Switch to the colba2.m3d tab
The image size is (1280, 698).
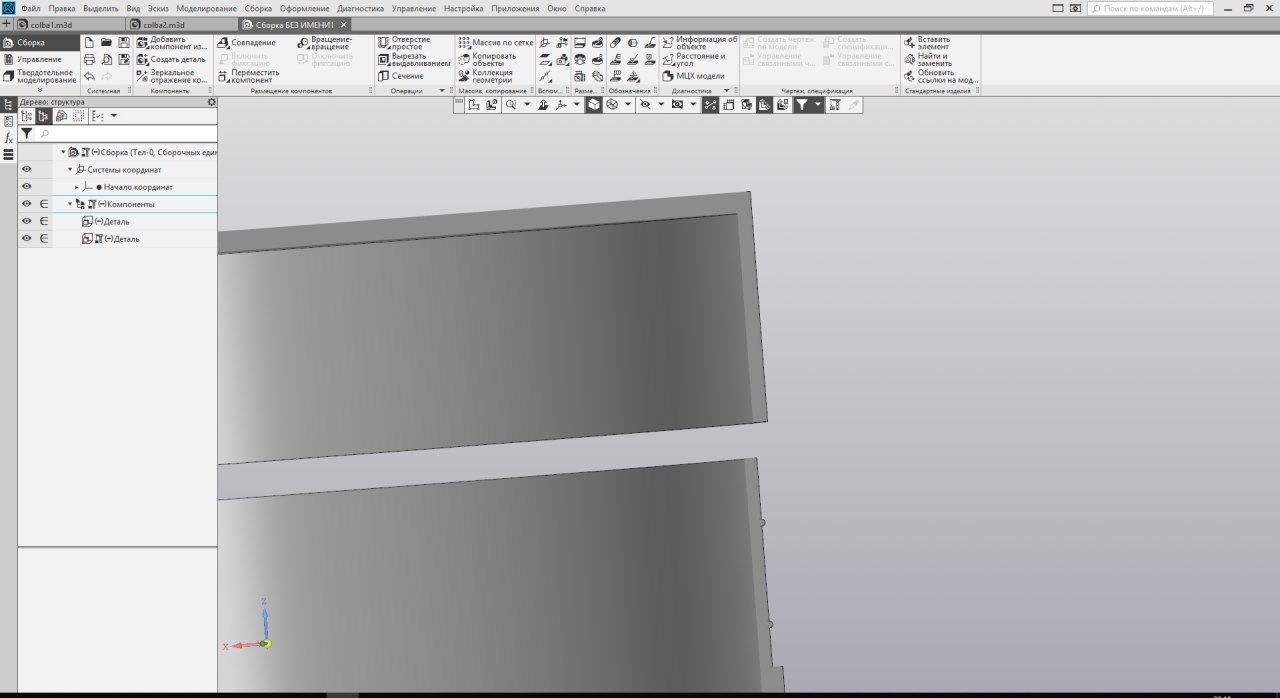[182, 24]
